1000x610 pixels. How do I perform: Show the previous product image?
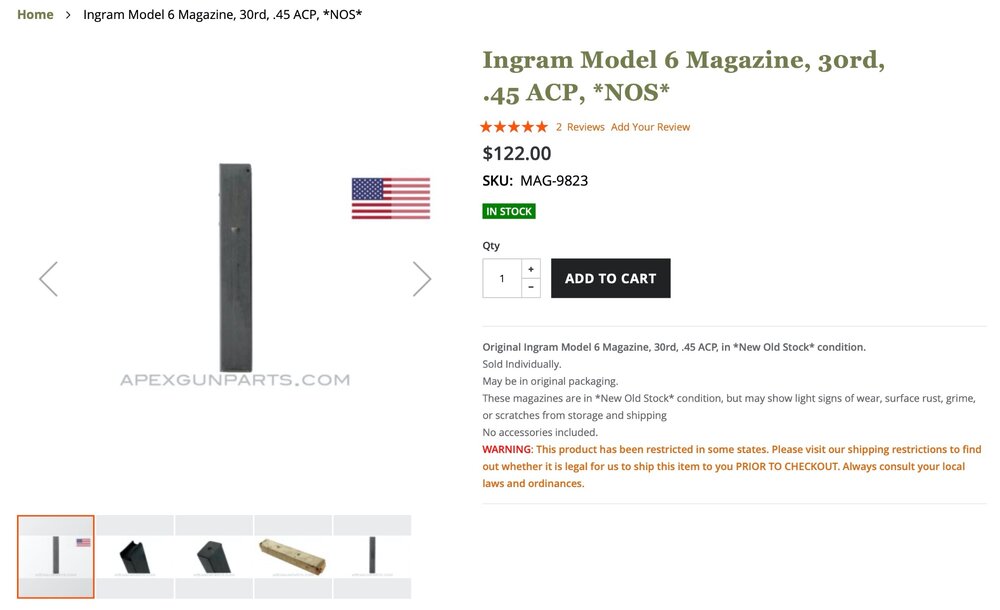pyautogui.click(x=48, y=279)
